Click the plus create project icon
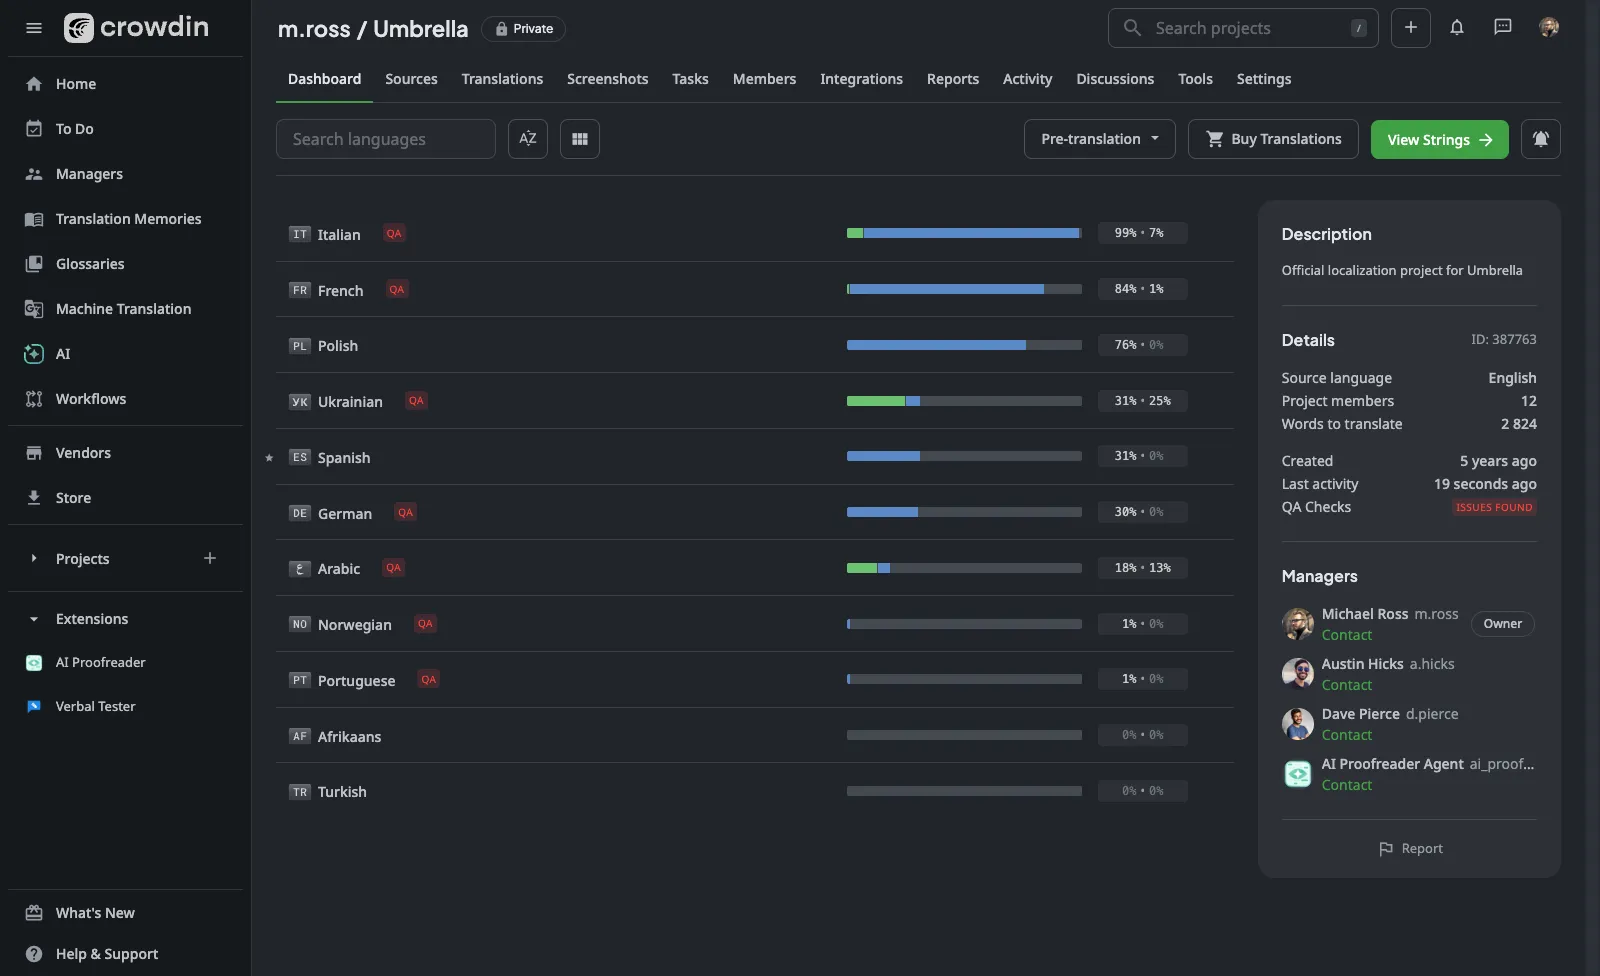The height and width of the screenshot is (976, 1600). (x=1410, y=28)
